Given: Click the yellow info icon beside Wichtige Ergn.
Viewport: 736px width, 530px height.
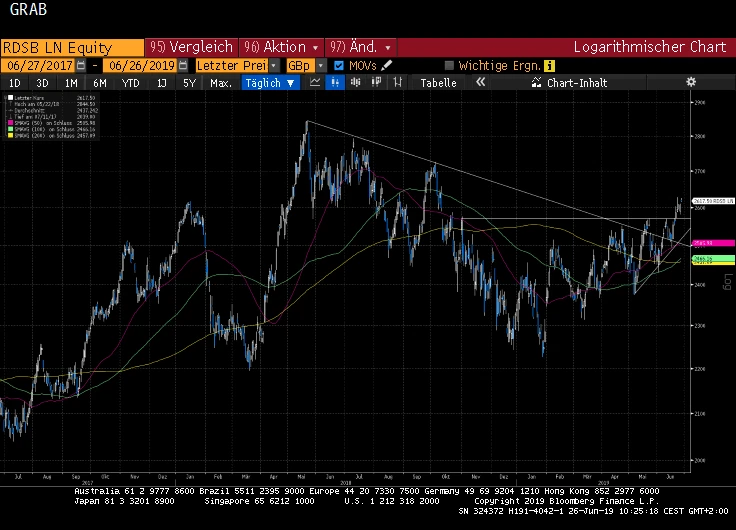Looking at the screenshot, I should 549,65.
